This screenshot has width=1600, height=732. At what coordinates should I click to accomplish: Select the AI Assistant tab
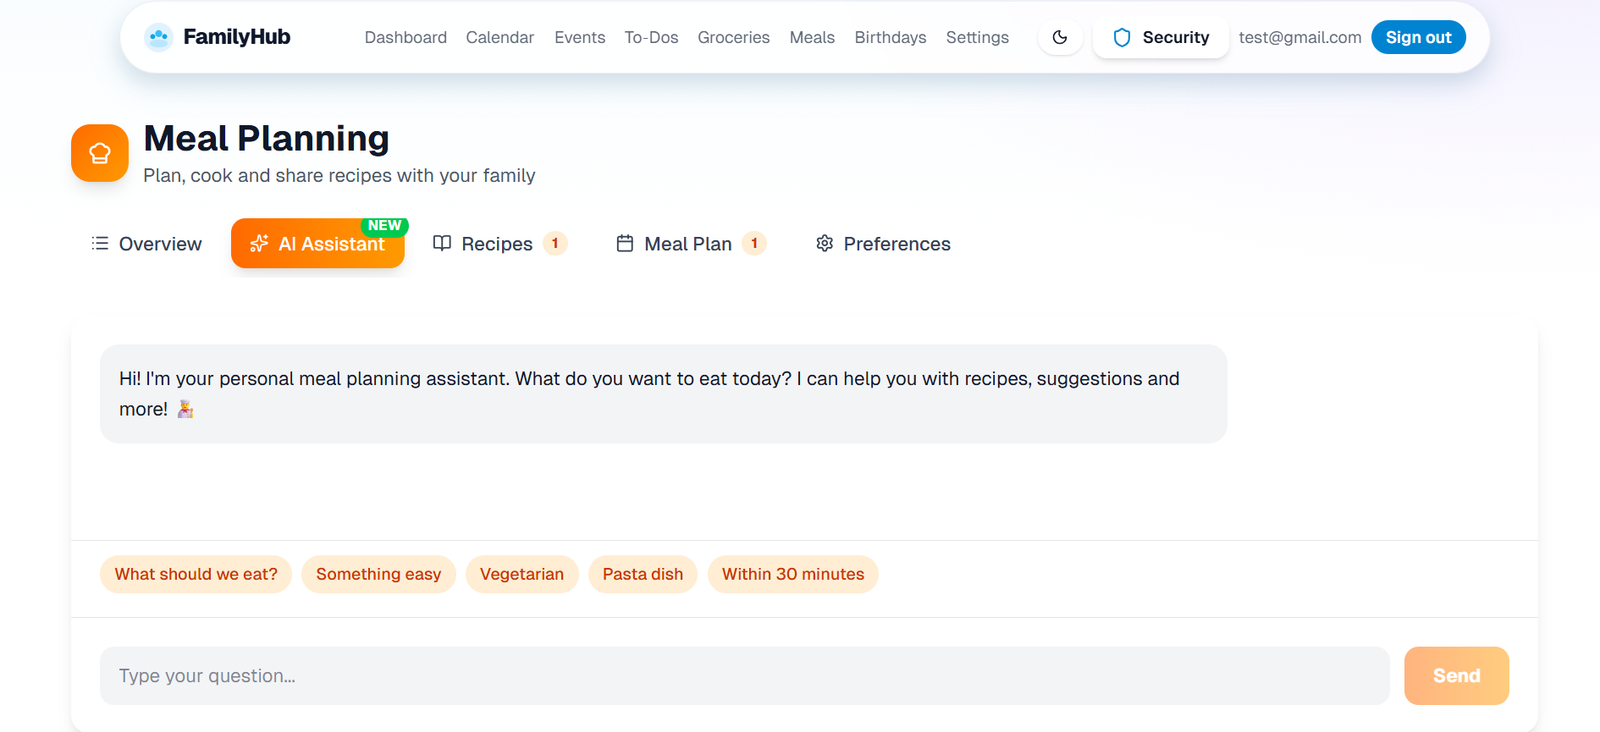pos(318,244)
